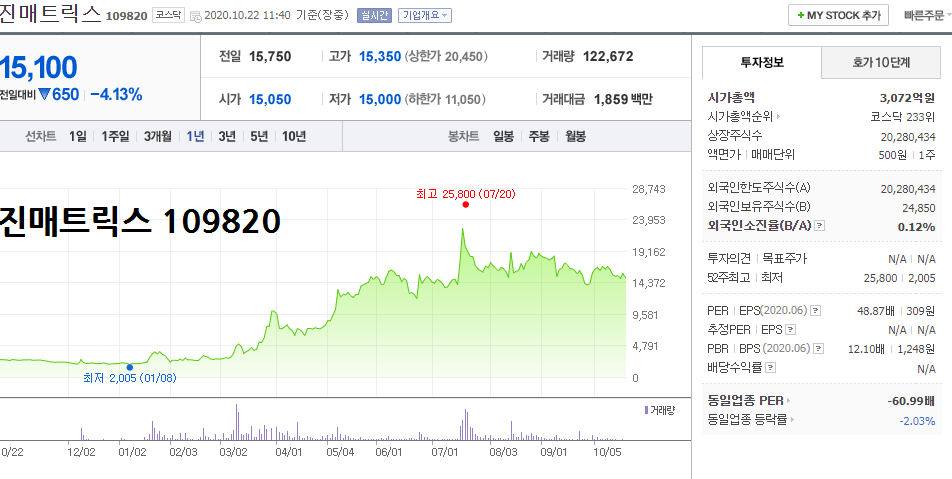952x479 pixels.
Task: Click the 코스닥 market badge
Action: [x=168, y=15]
